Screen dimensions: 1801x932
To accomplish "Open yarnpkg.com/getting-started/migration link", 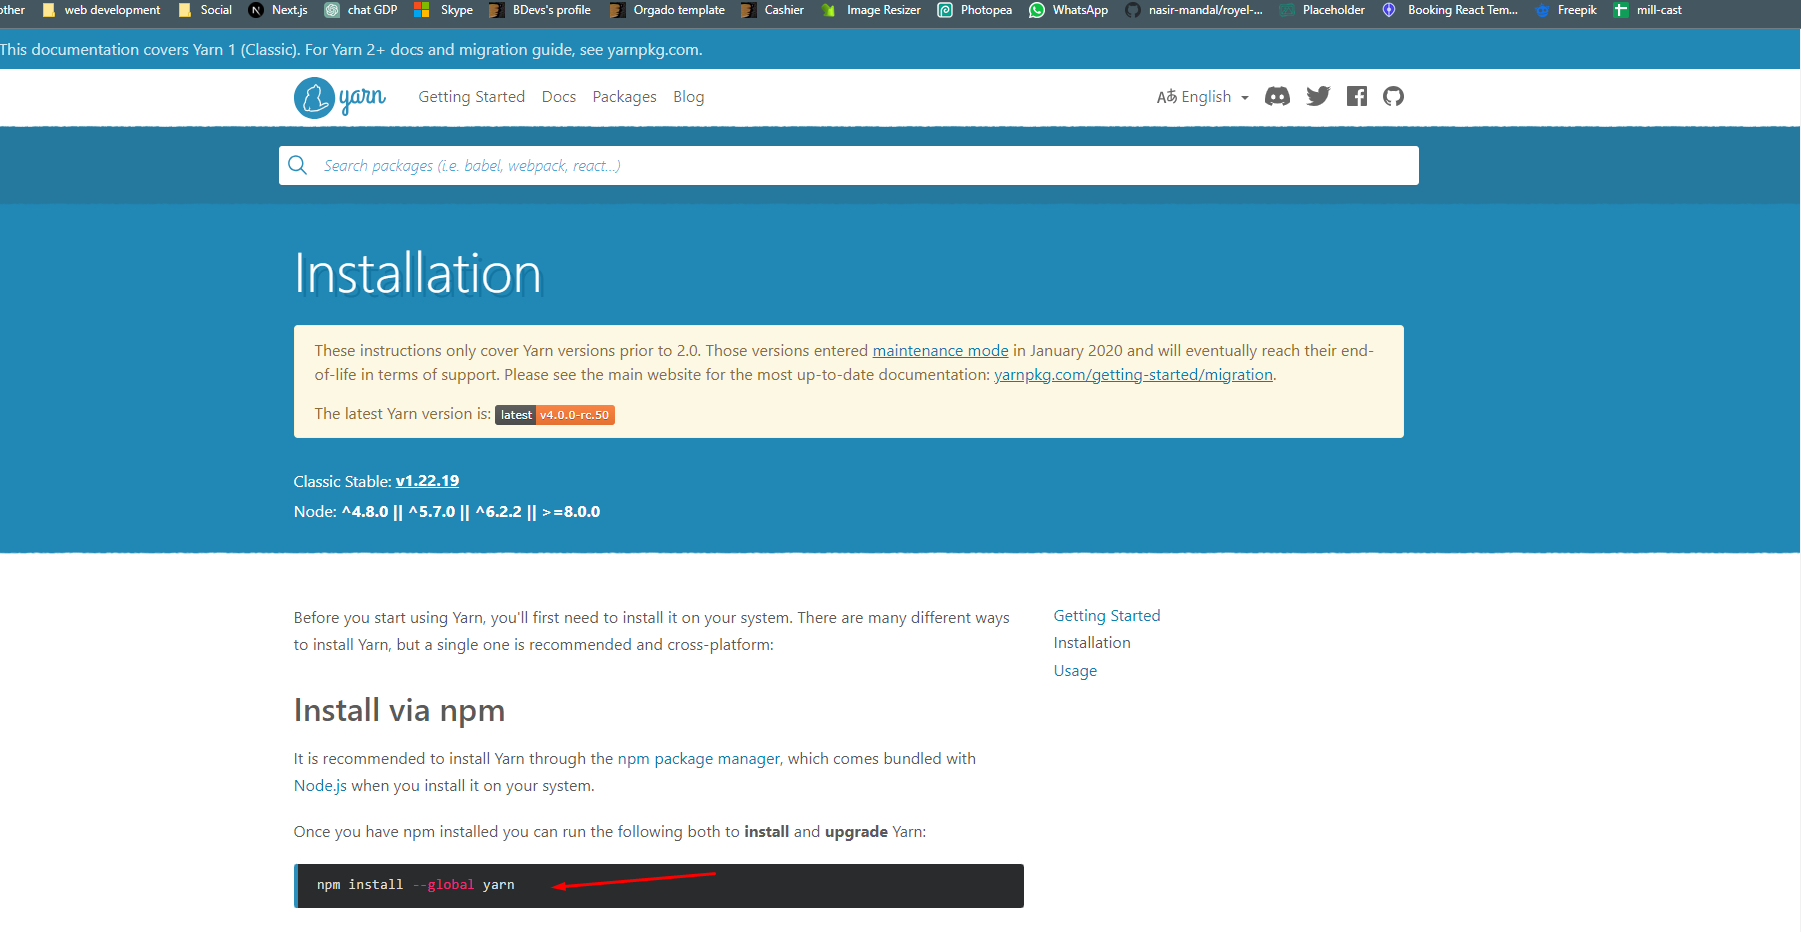I will (x=1133, y=374).
